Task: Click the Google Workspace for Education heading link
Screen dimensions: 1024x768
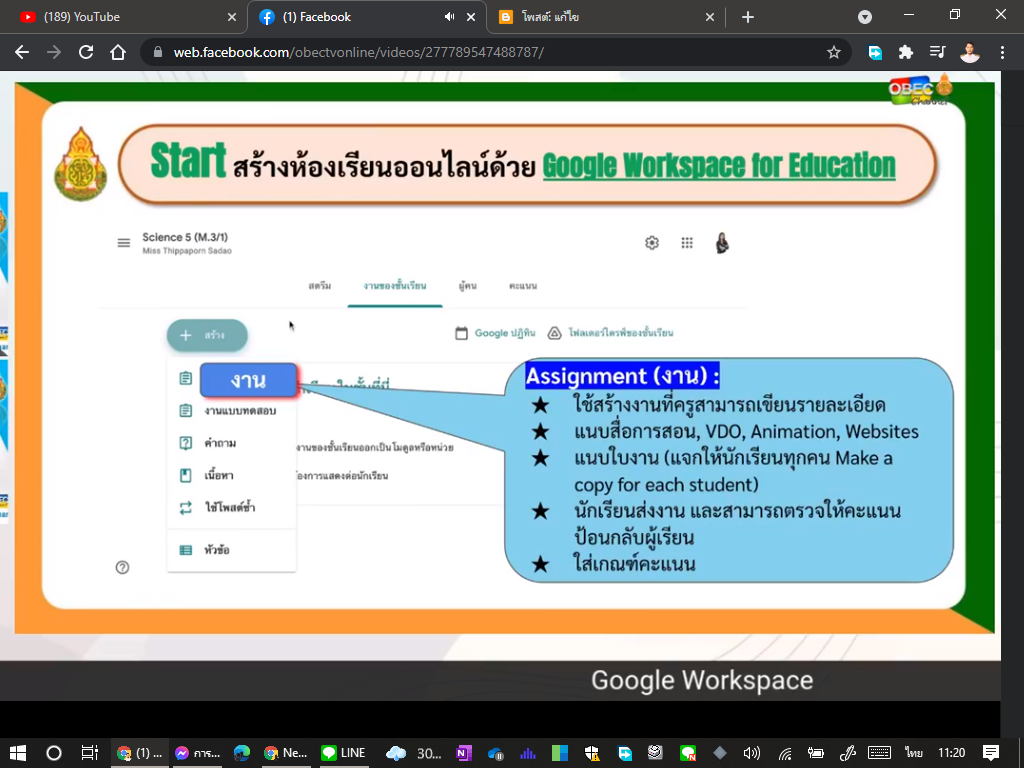Action: pyautogui.click(x=719, y=165)
